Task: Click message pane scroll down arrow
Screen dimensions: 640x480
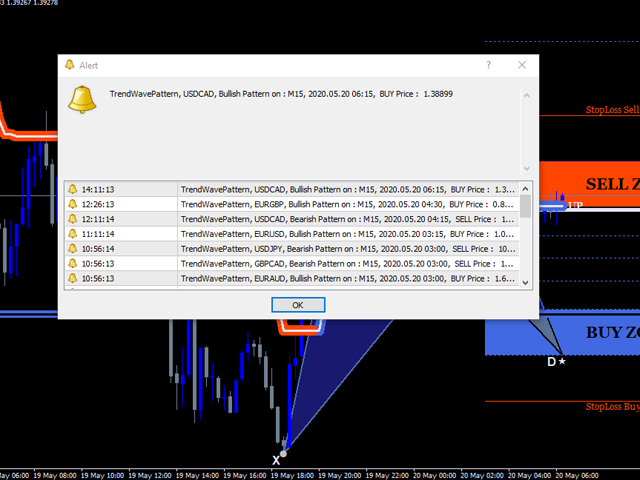Action: 527,168
